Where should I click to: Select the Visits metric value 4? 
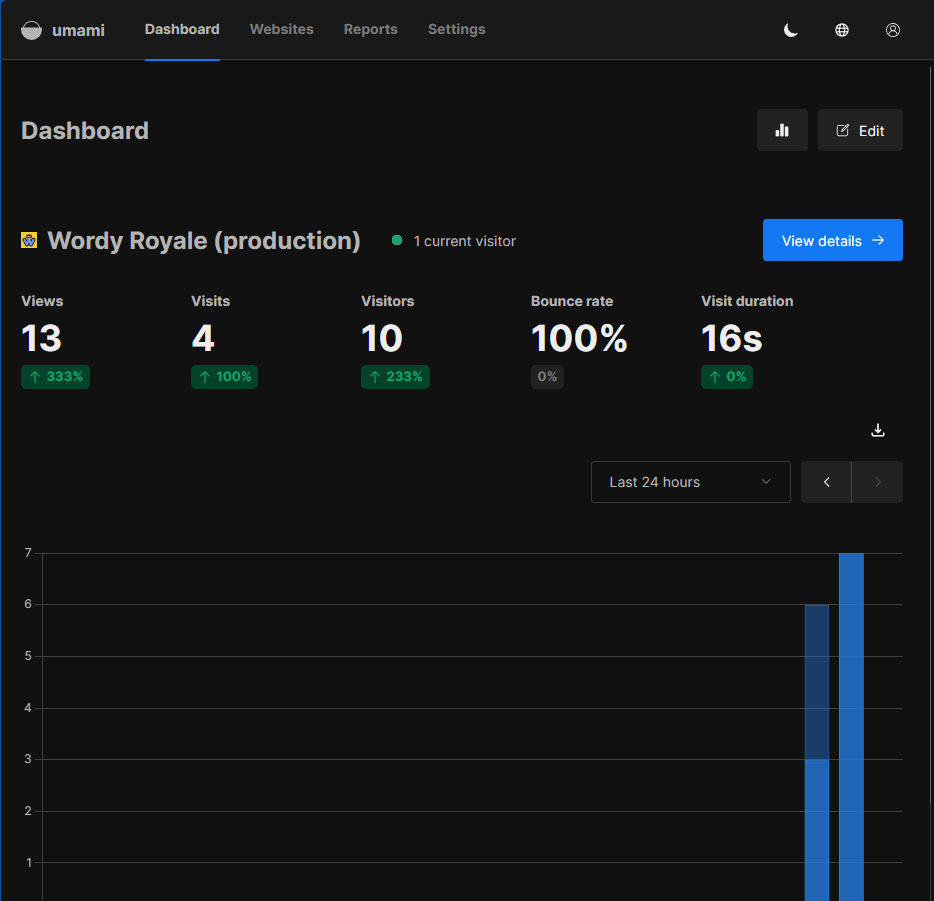point(203,338)
